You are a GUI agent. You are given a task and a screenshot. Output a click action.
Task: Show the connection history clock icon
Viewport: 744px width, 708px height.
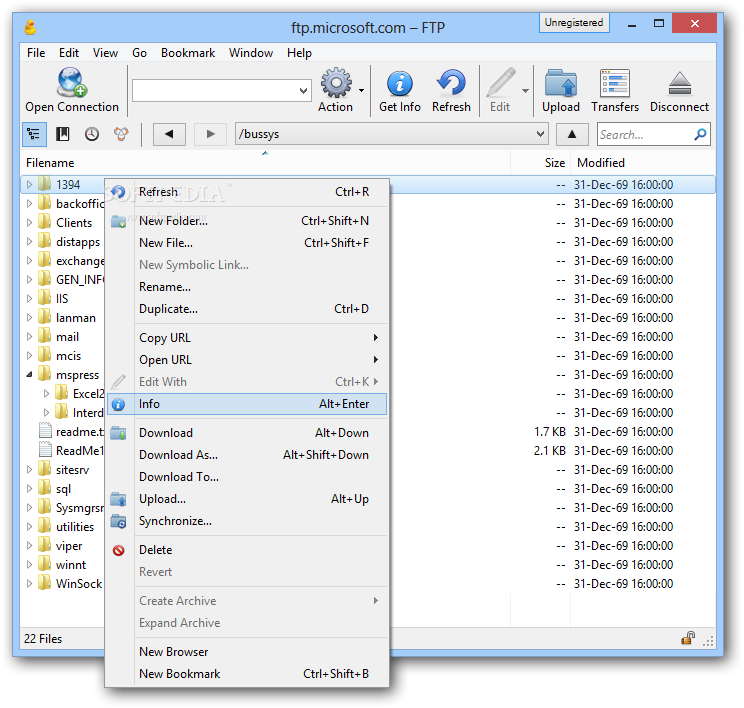click(92, 134)
